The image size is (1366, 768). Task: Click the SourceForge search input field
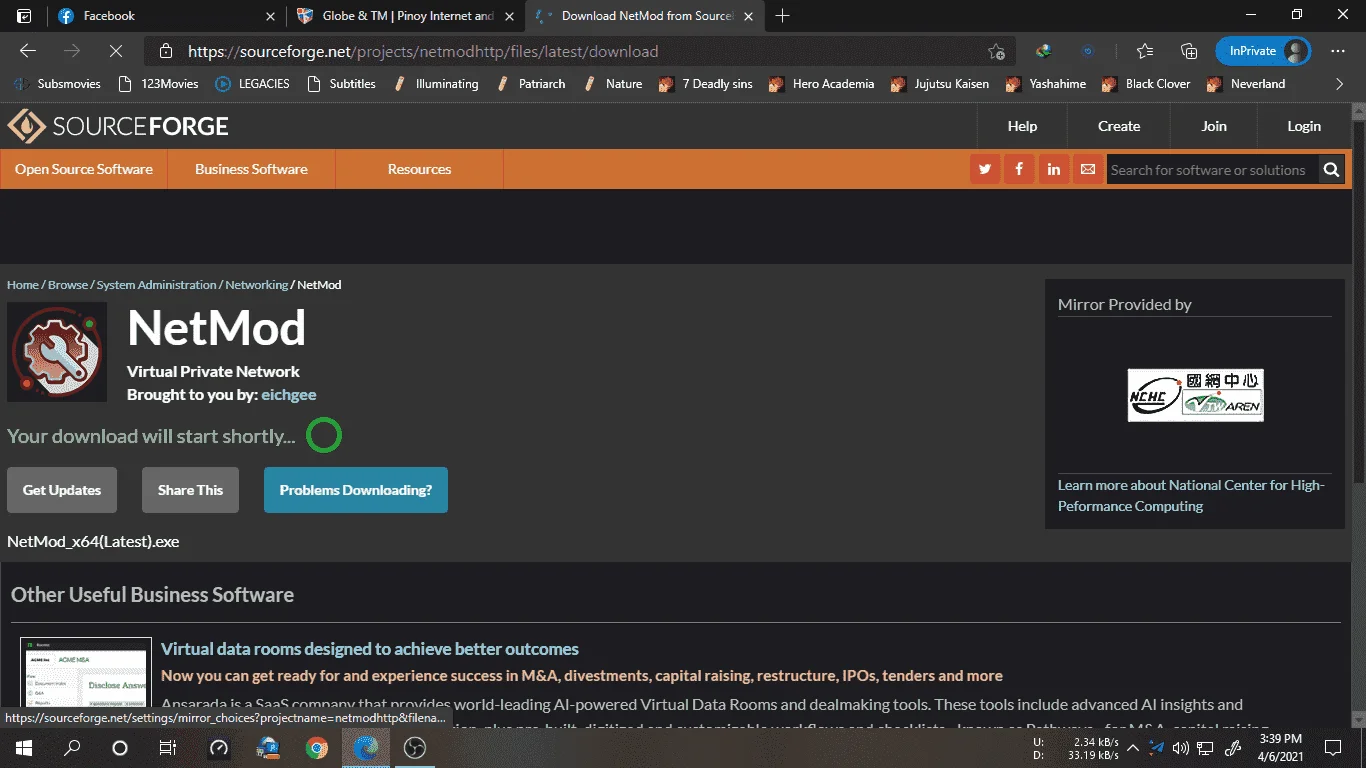(1212, 170)
